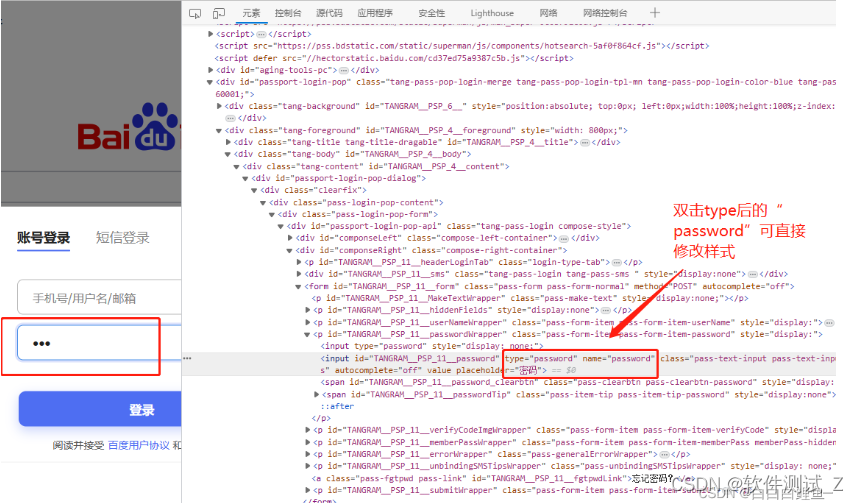This screenshot has width=859, height=503.
Task: Switch to the 元素 tab
Action: coord(251,13)
